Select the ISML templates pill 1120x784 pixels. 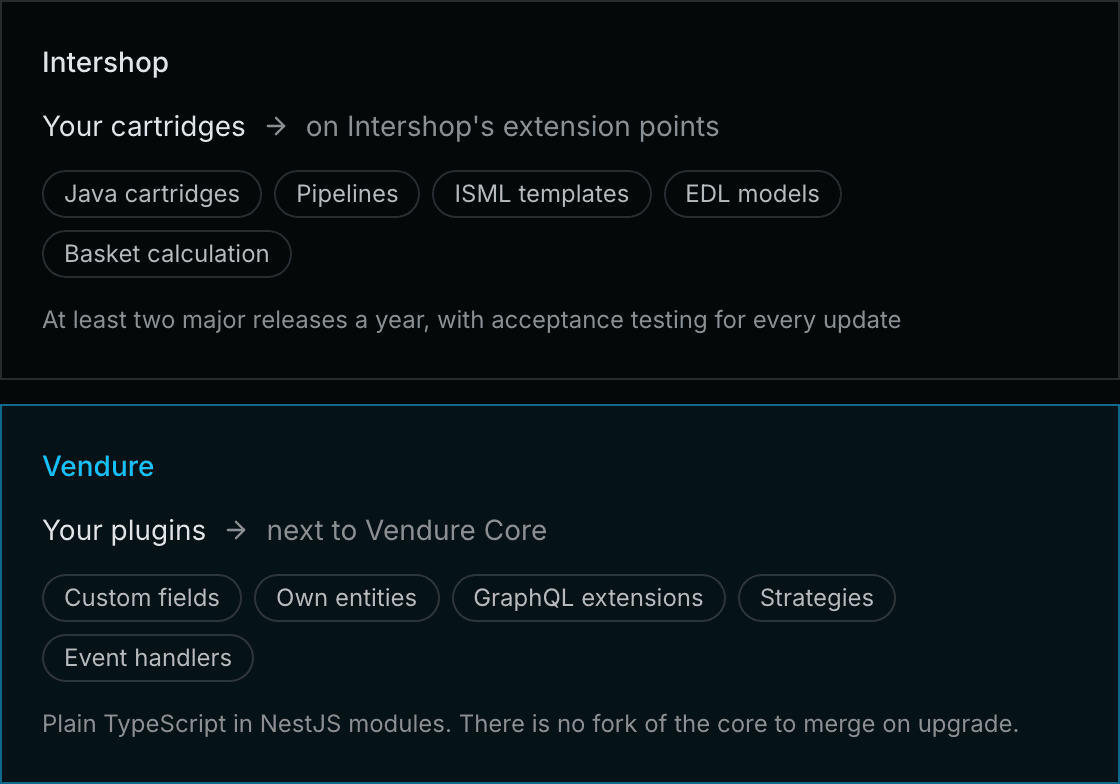541,194
